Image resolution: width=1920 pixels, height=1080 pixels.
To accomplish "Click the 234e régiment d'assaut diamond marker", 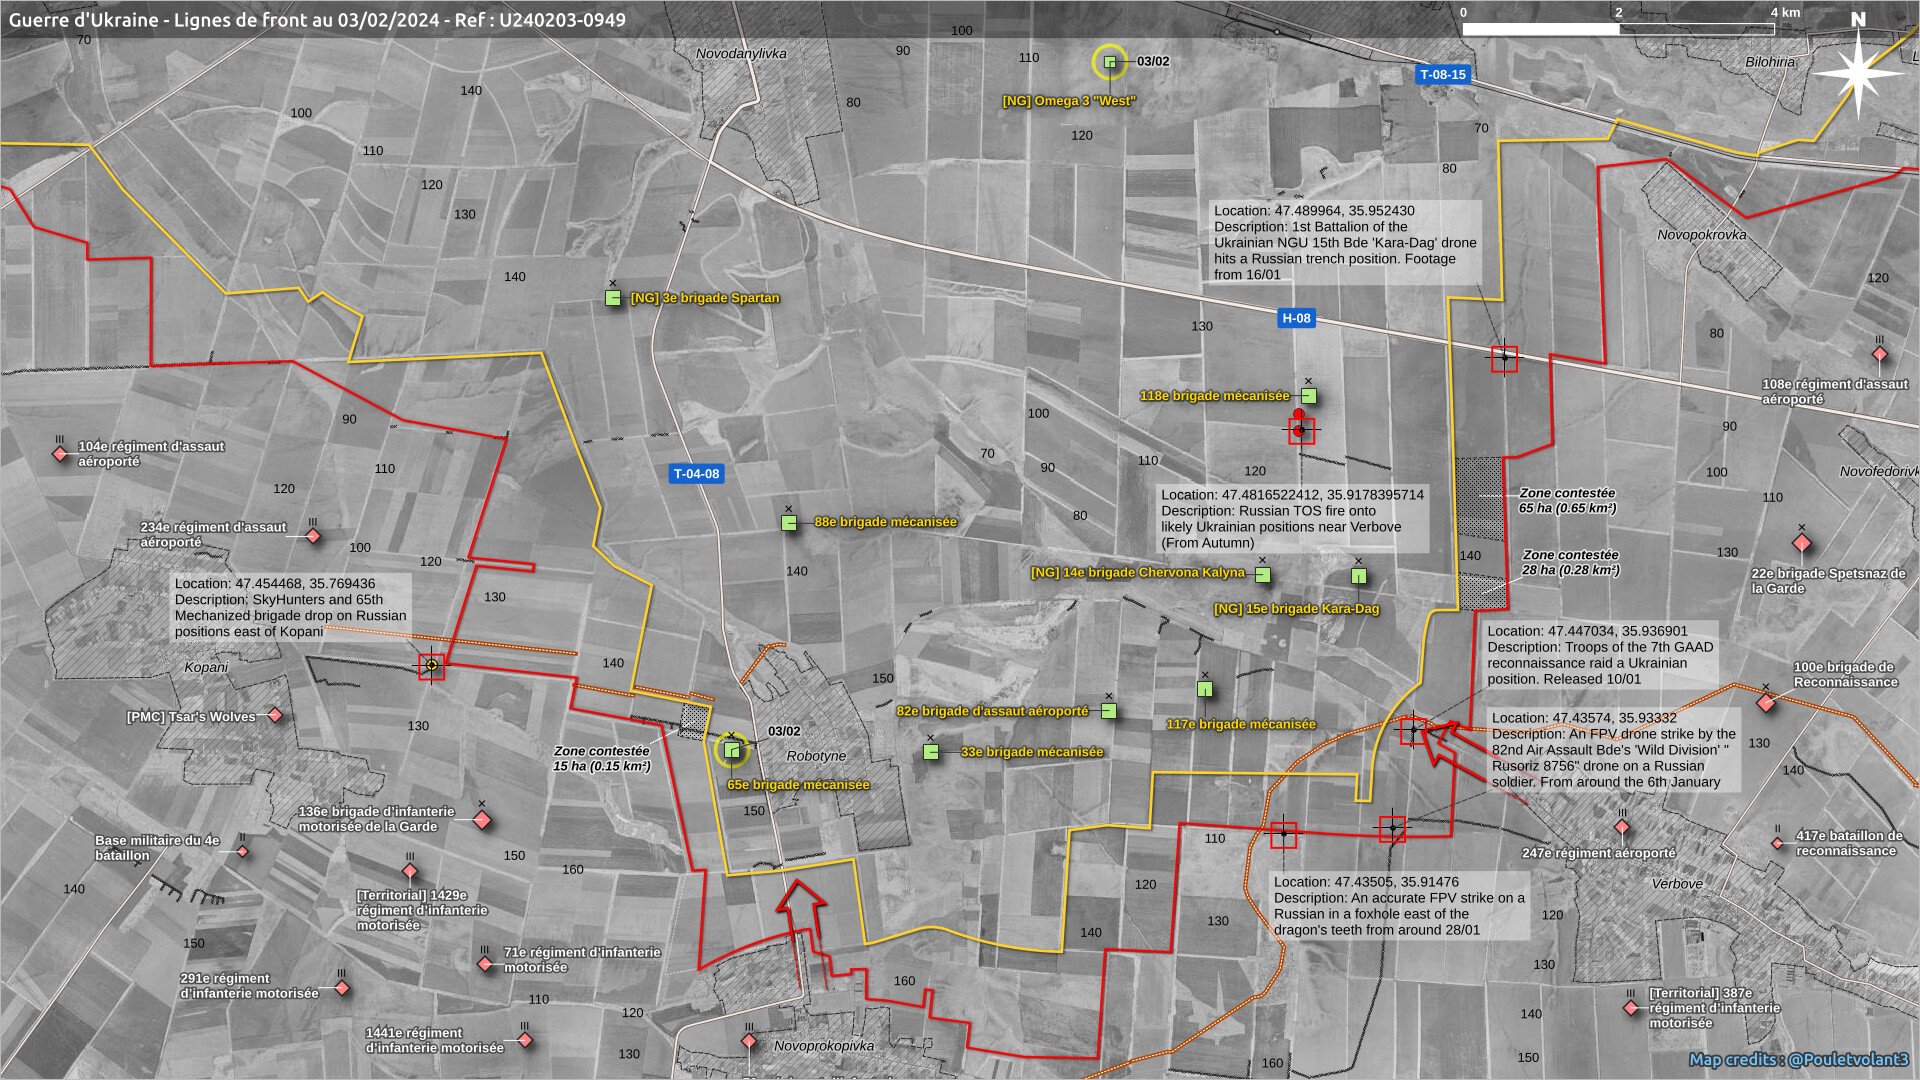I will pos(313,536).
